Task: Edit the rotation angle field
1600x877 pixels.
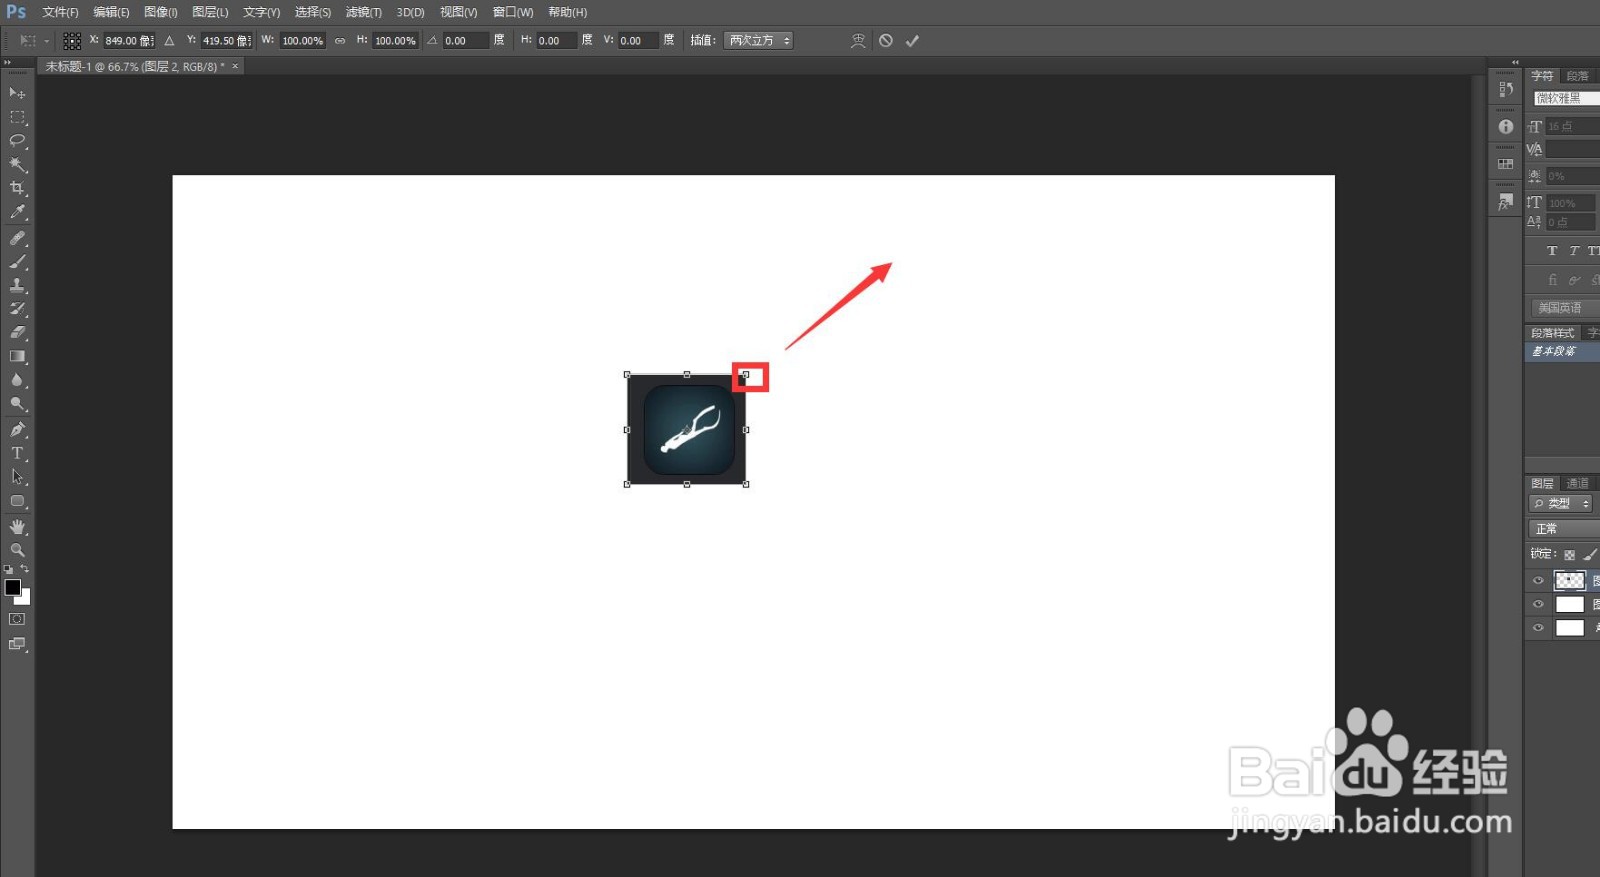Action: tap(466, 41)
